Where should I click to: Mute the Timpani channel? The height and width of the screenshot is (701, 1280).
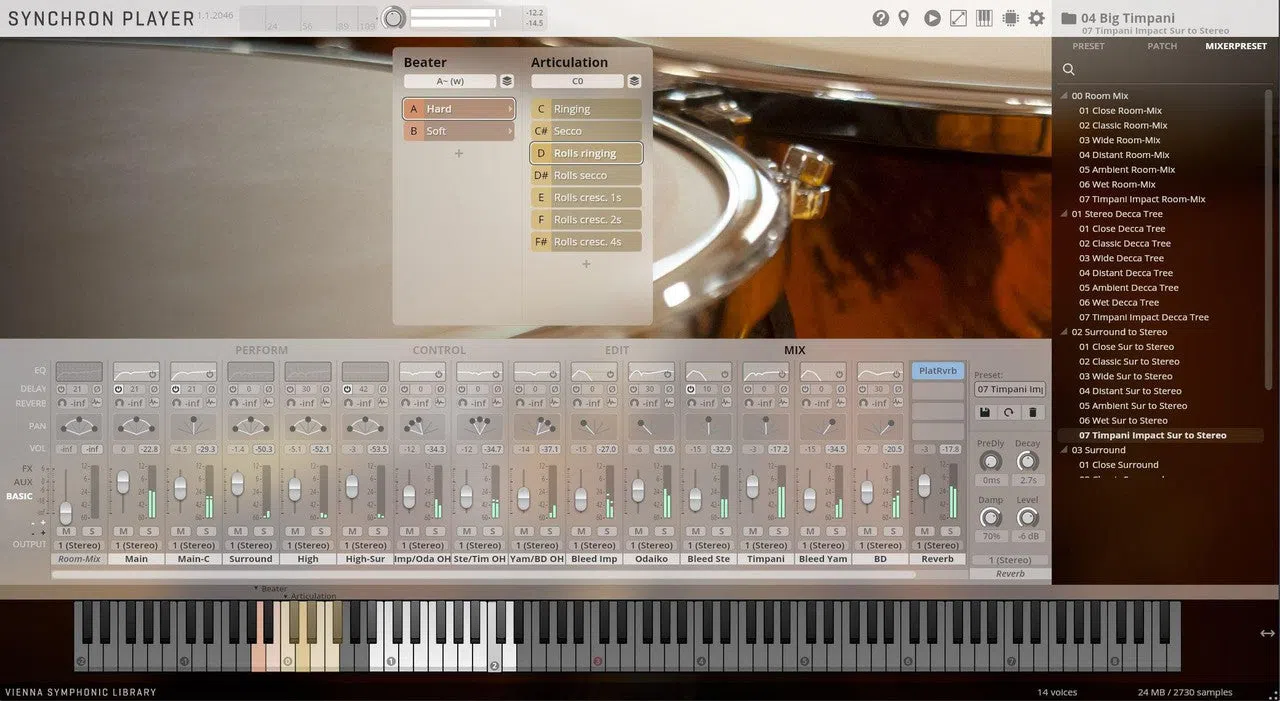(753, 531)
